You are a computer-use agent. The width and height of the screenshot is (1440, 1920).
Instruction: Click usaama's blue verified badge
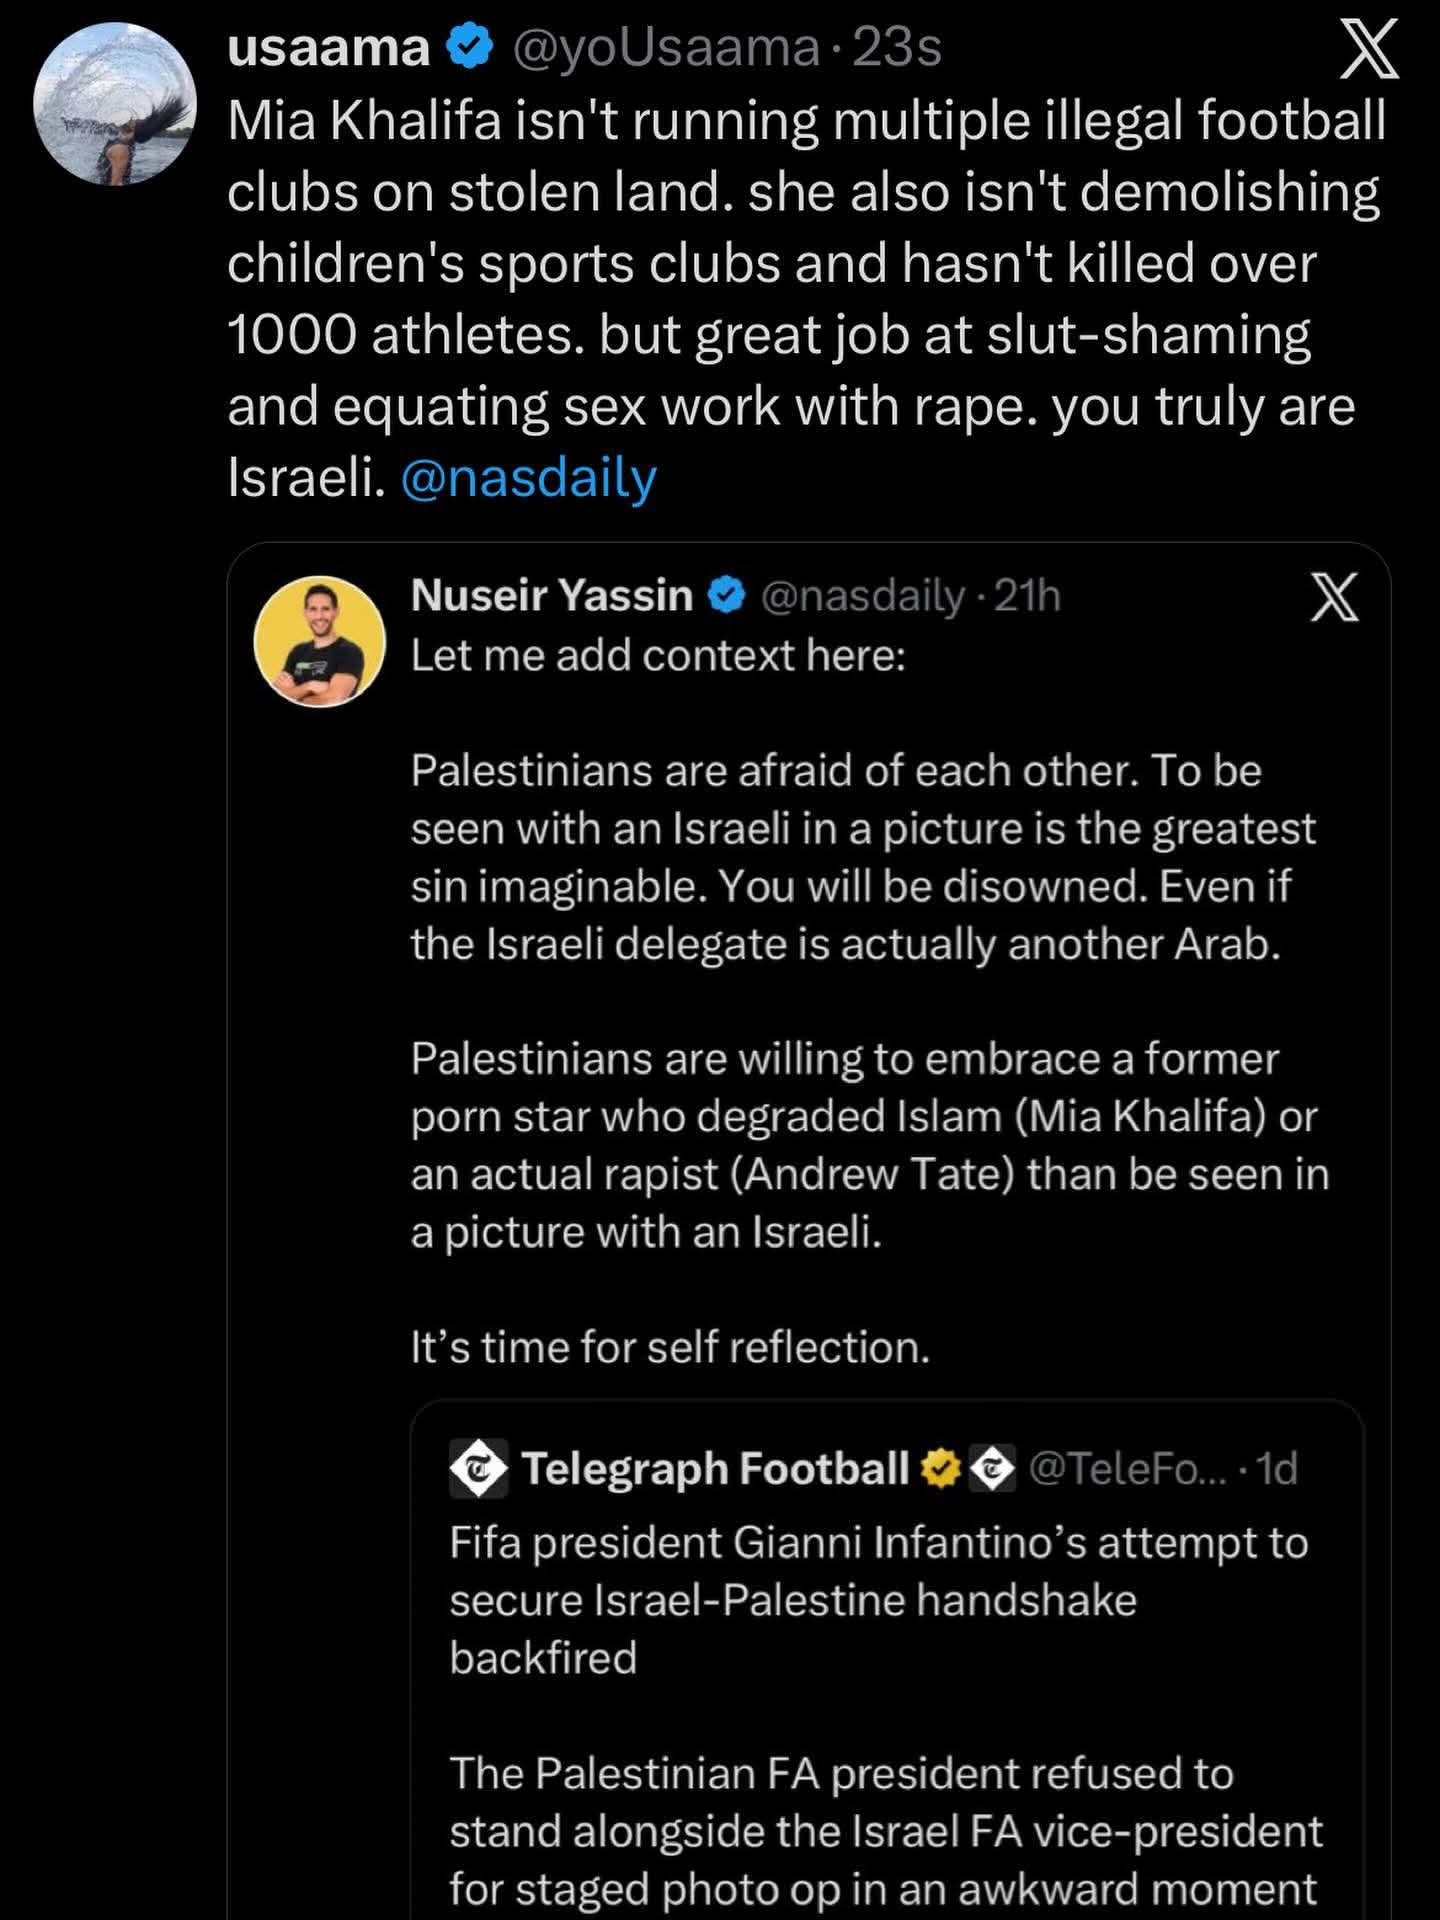[x=469, y=47]
